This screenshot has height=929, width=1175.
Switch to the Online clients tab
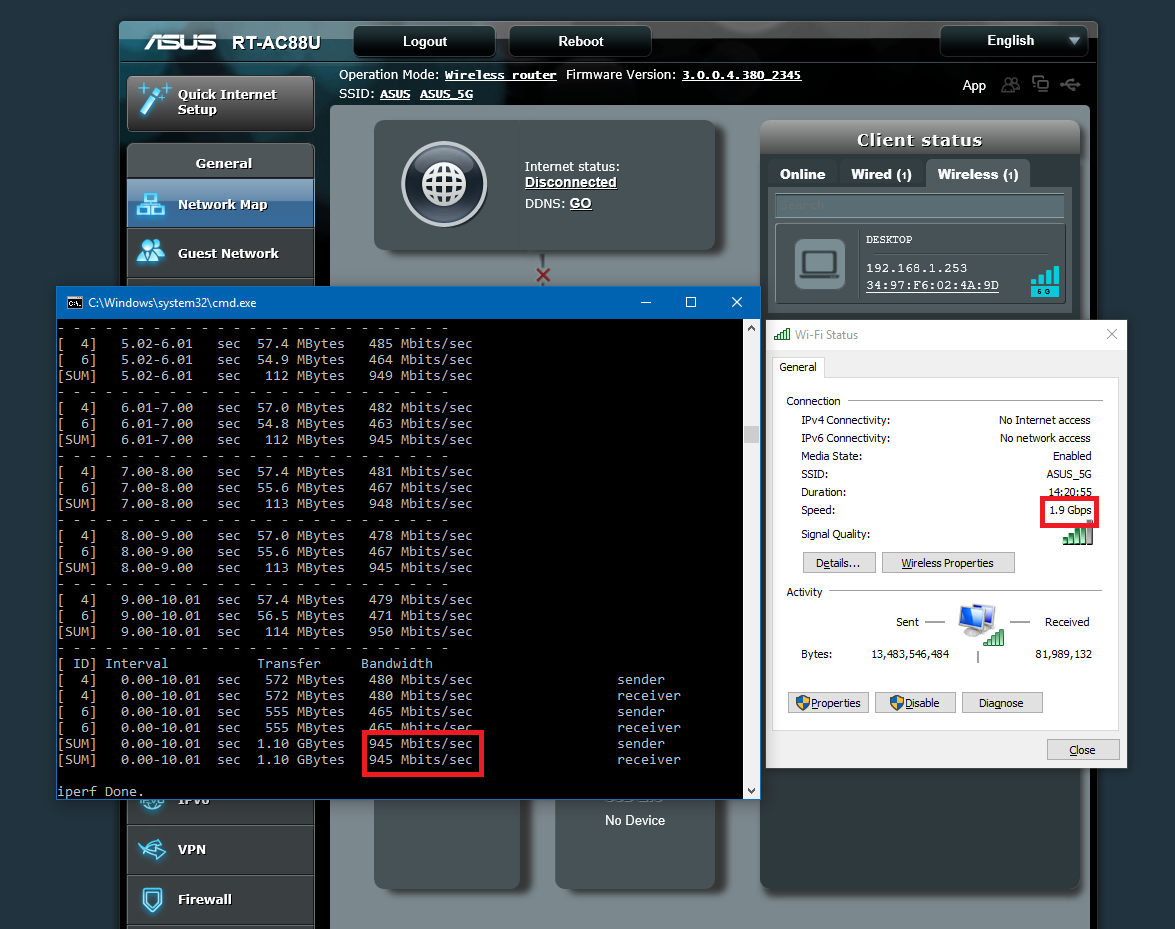802,174
